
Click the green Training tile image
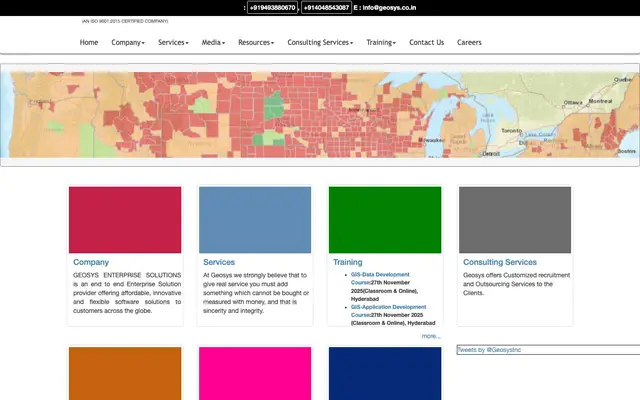[385, 220]
